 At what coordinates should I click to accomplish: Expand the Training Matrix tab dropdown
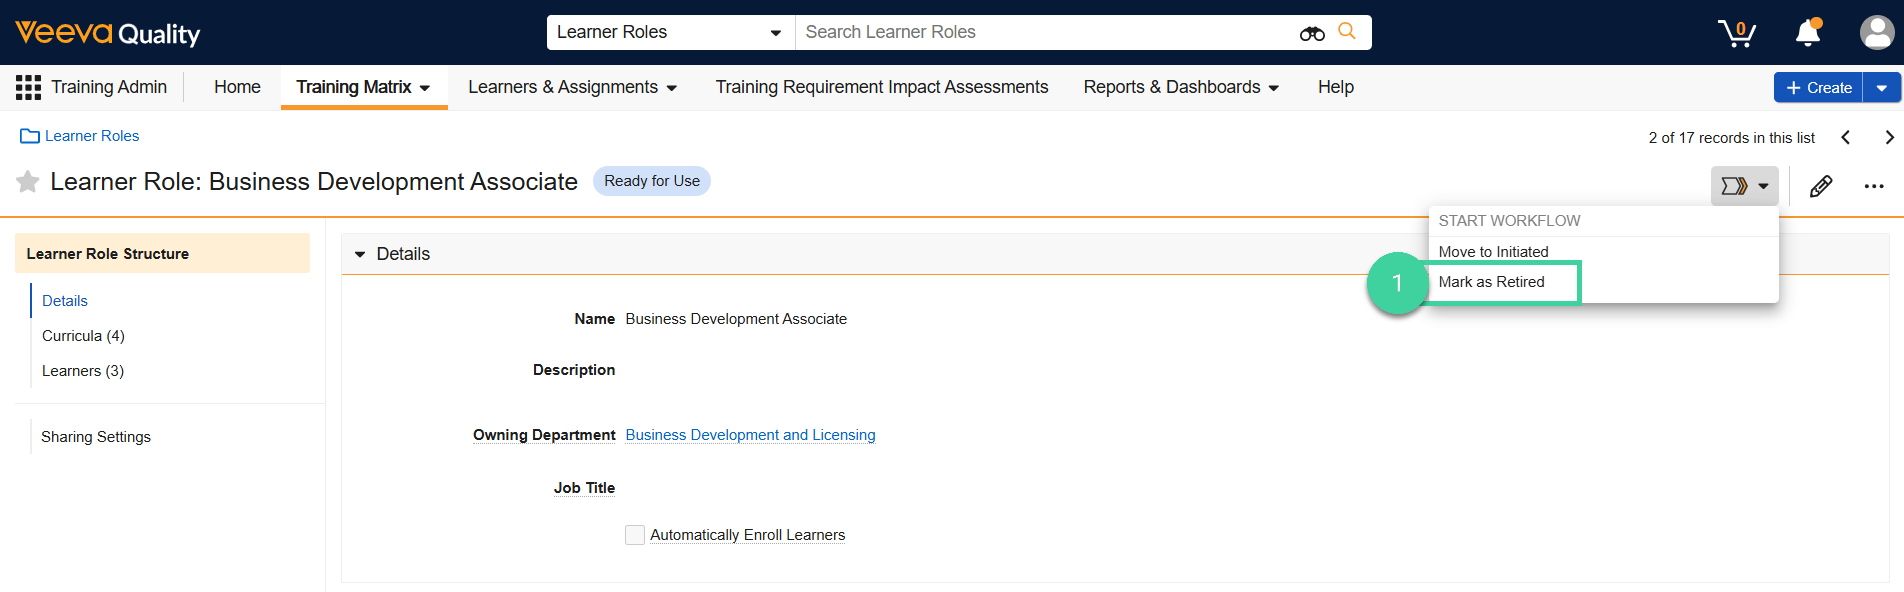[425, 88]
